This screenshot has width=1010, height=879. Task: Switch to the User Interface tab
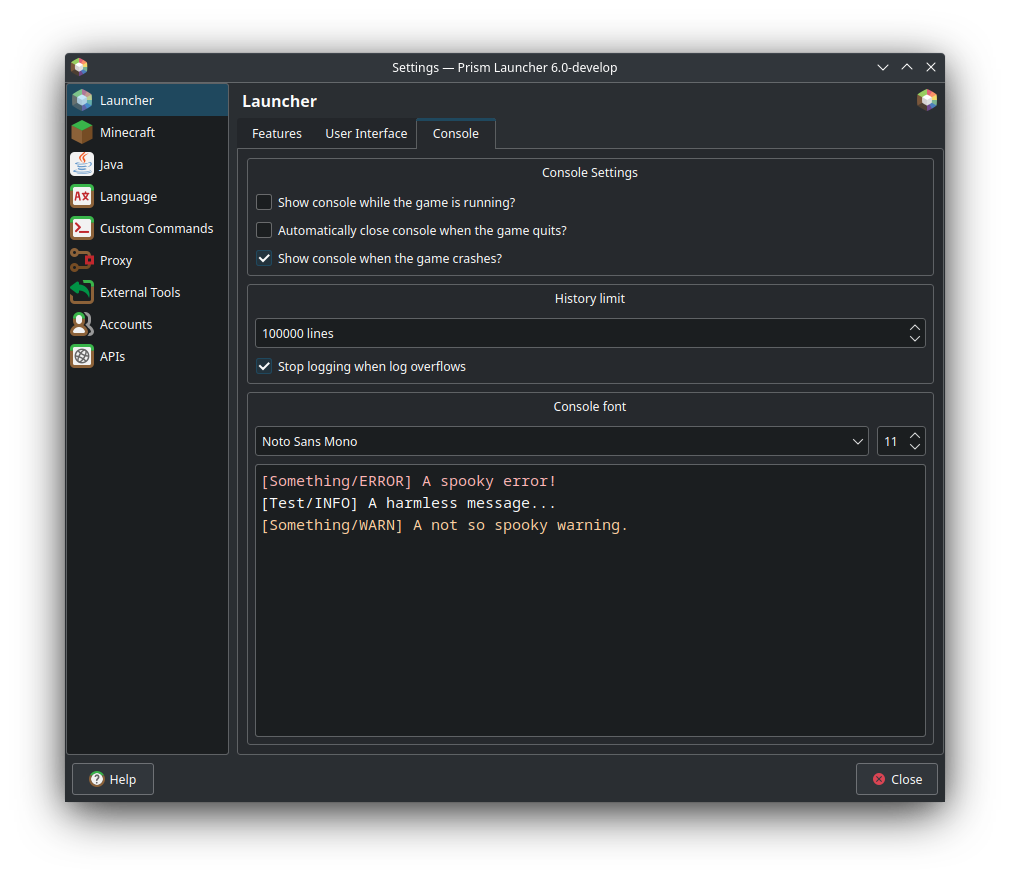click(x=366, y=133)
